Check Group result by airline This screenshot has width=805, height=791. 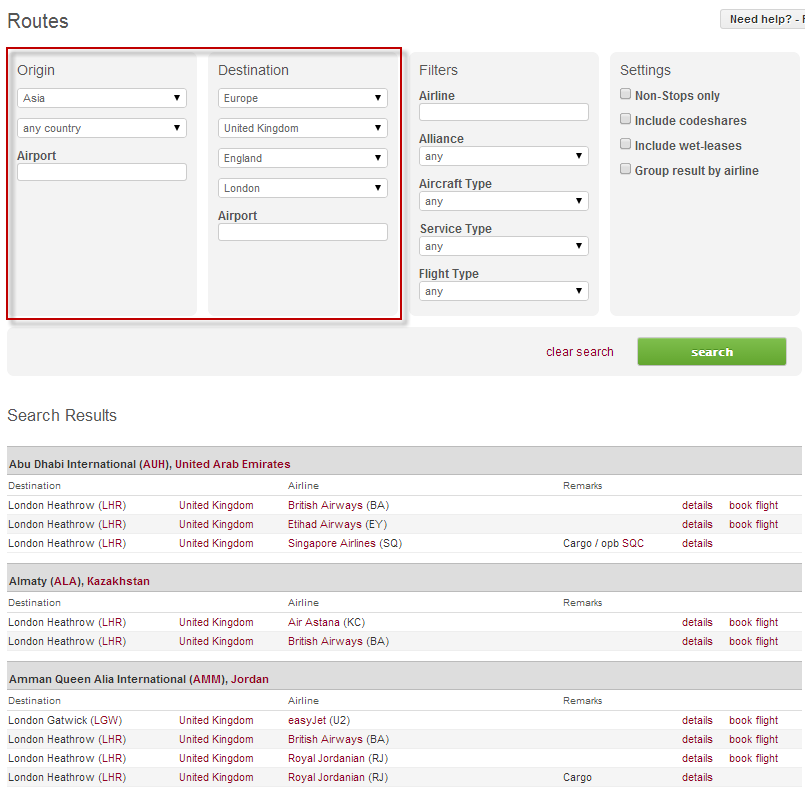click(x=626, y=170)
